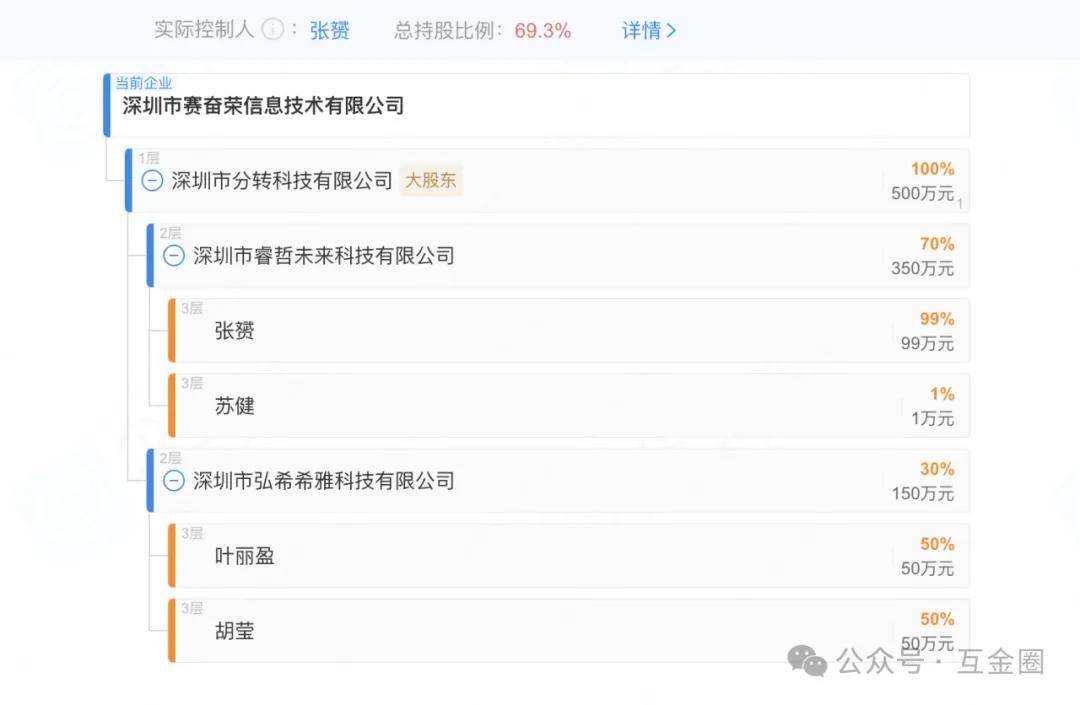Select shareholder 张赟 in the tree
This screenshot has height=705, width=1080.
pyautogui.click(x=235, y=331)
